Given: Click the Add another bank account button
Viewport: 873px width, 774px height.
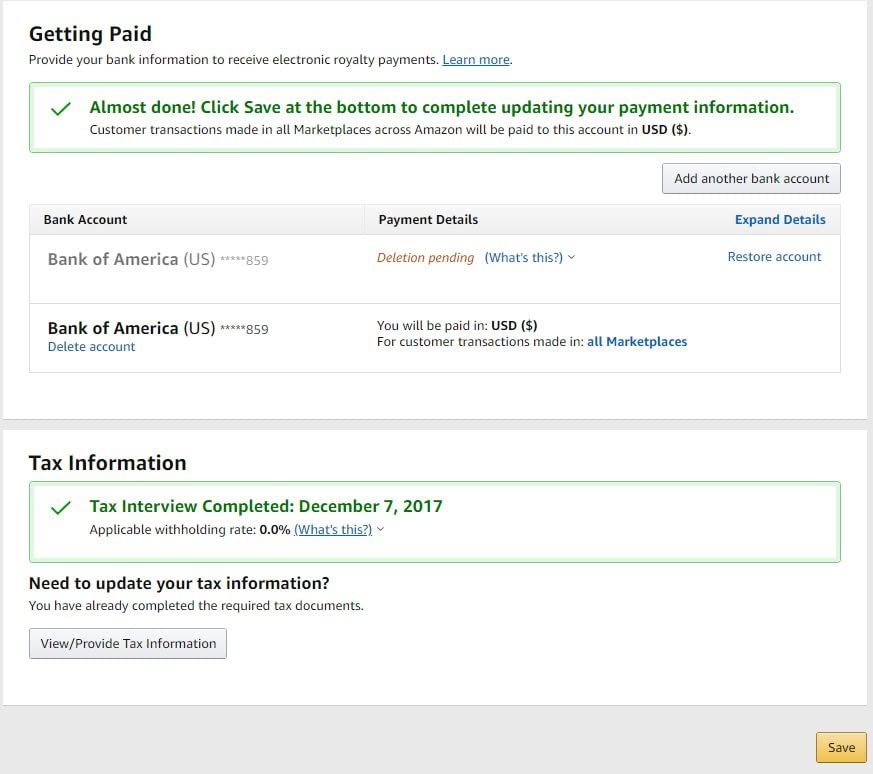Looking at the screenshot, I should pyautogui.click(x=751, y=179).
